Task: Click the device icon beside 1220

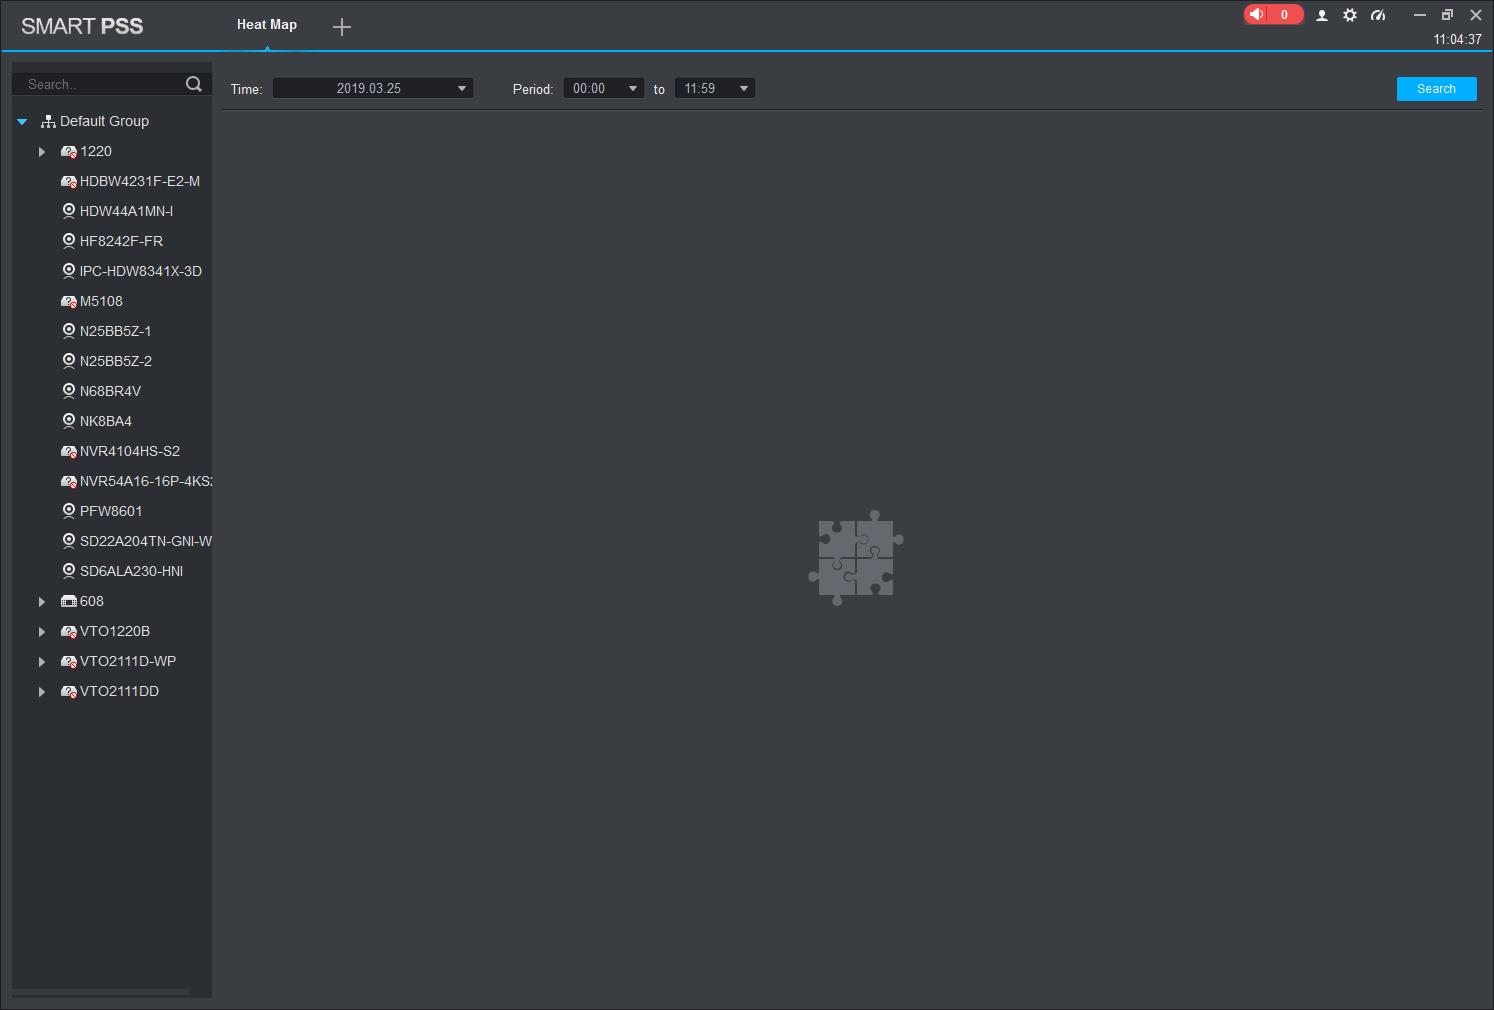Action: [x=69, y=152]
